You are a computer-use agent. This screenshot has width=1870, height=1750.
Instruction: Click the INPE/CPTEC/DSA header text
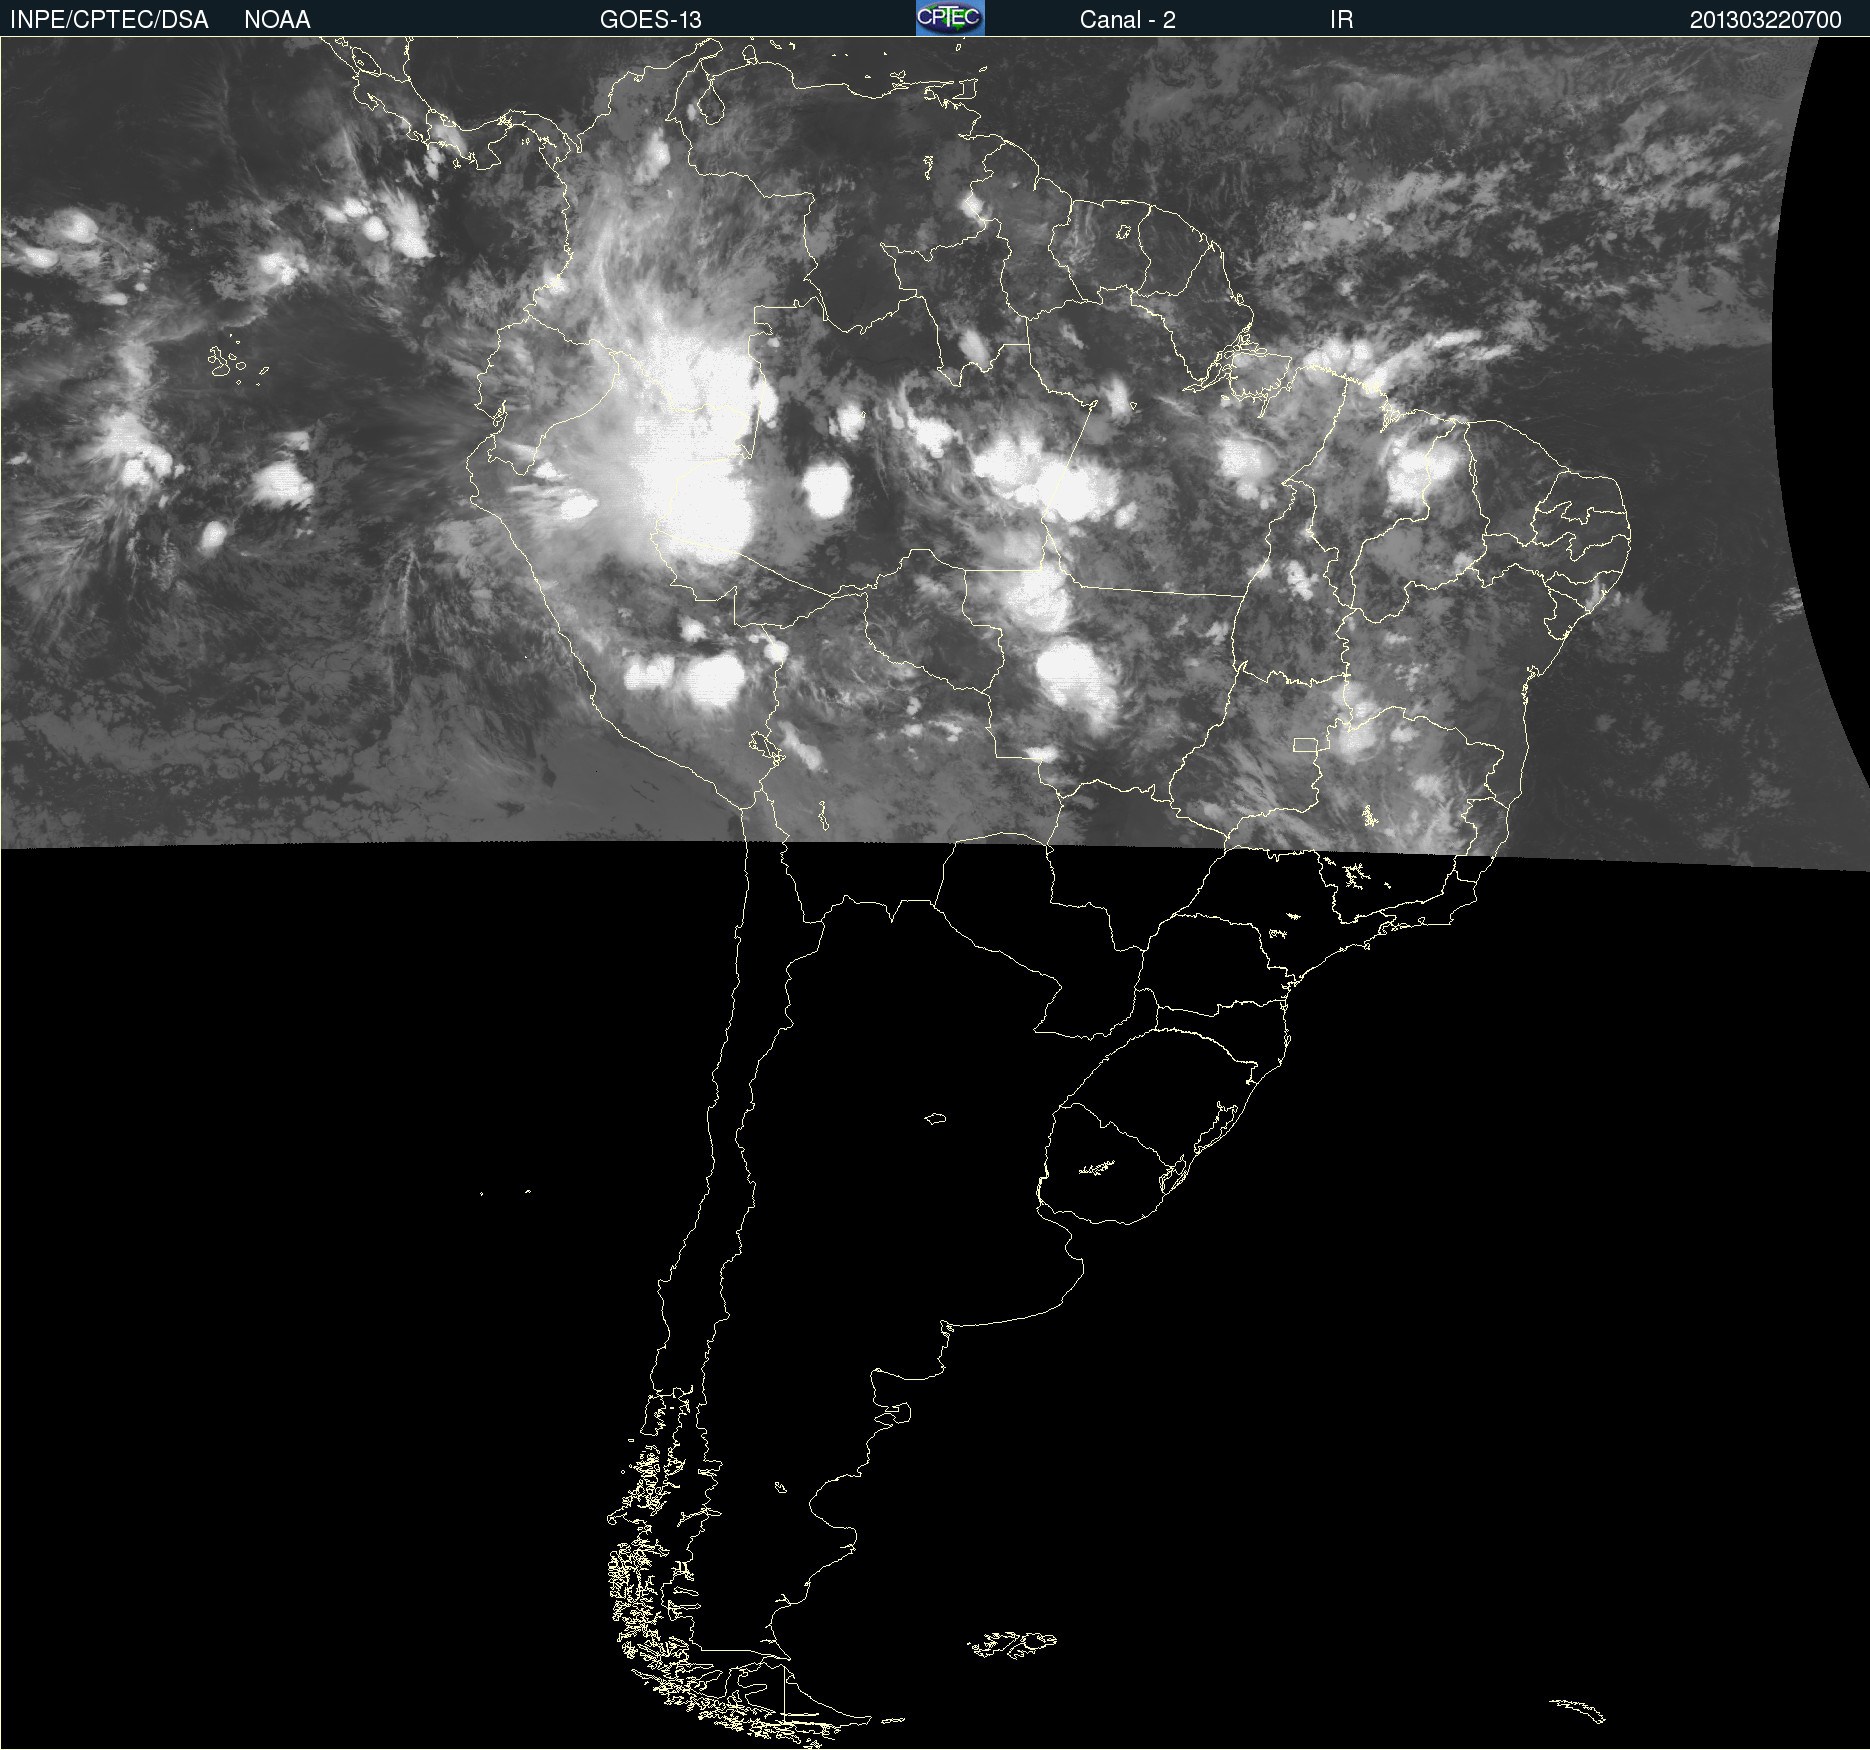(109, 20)
